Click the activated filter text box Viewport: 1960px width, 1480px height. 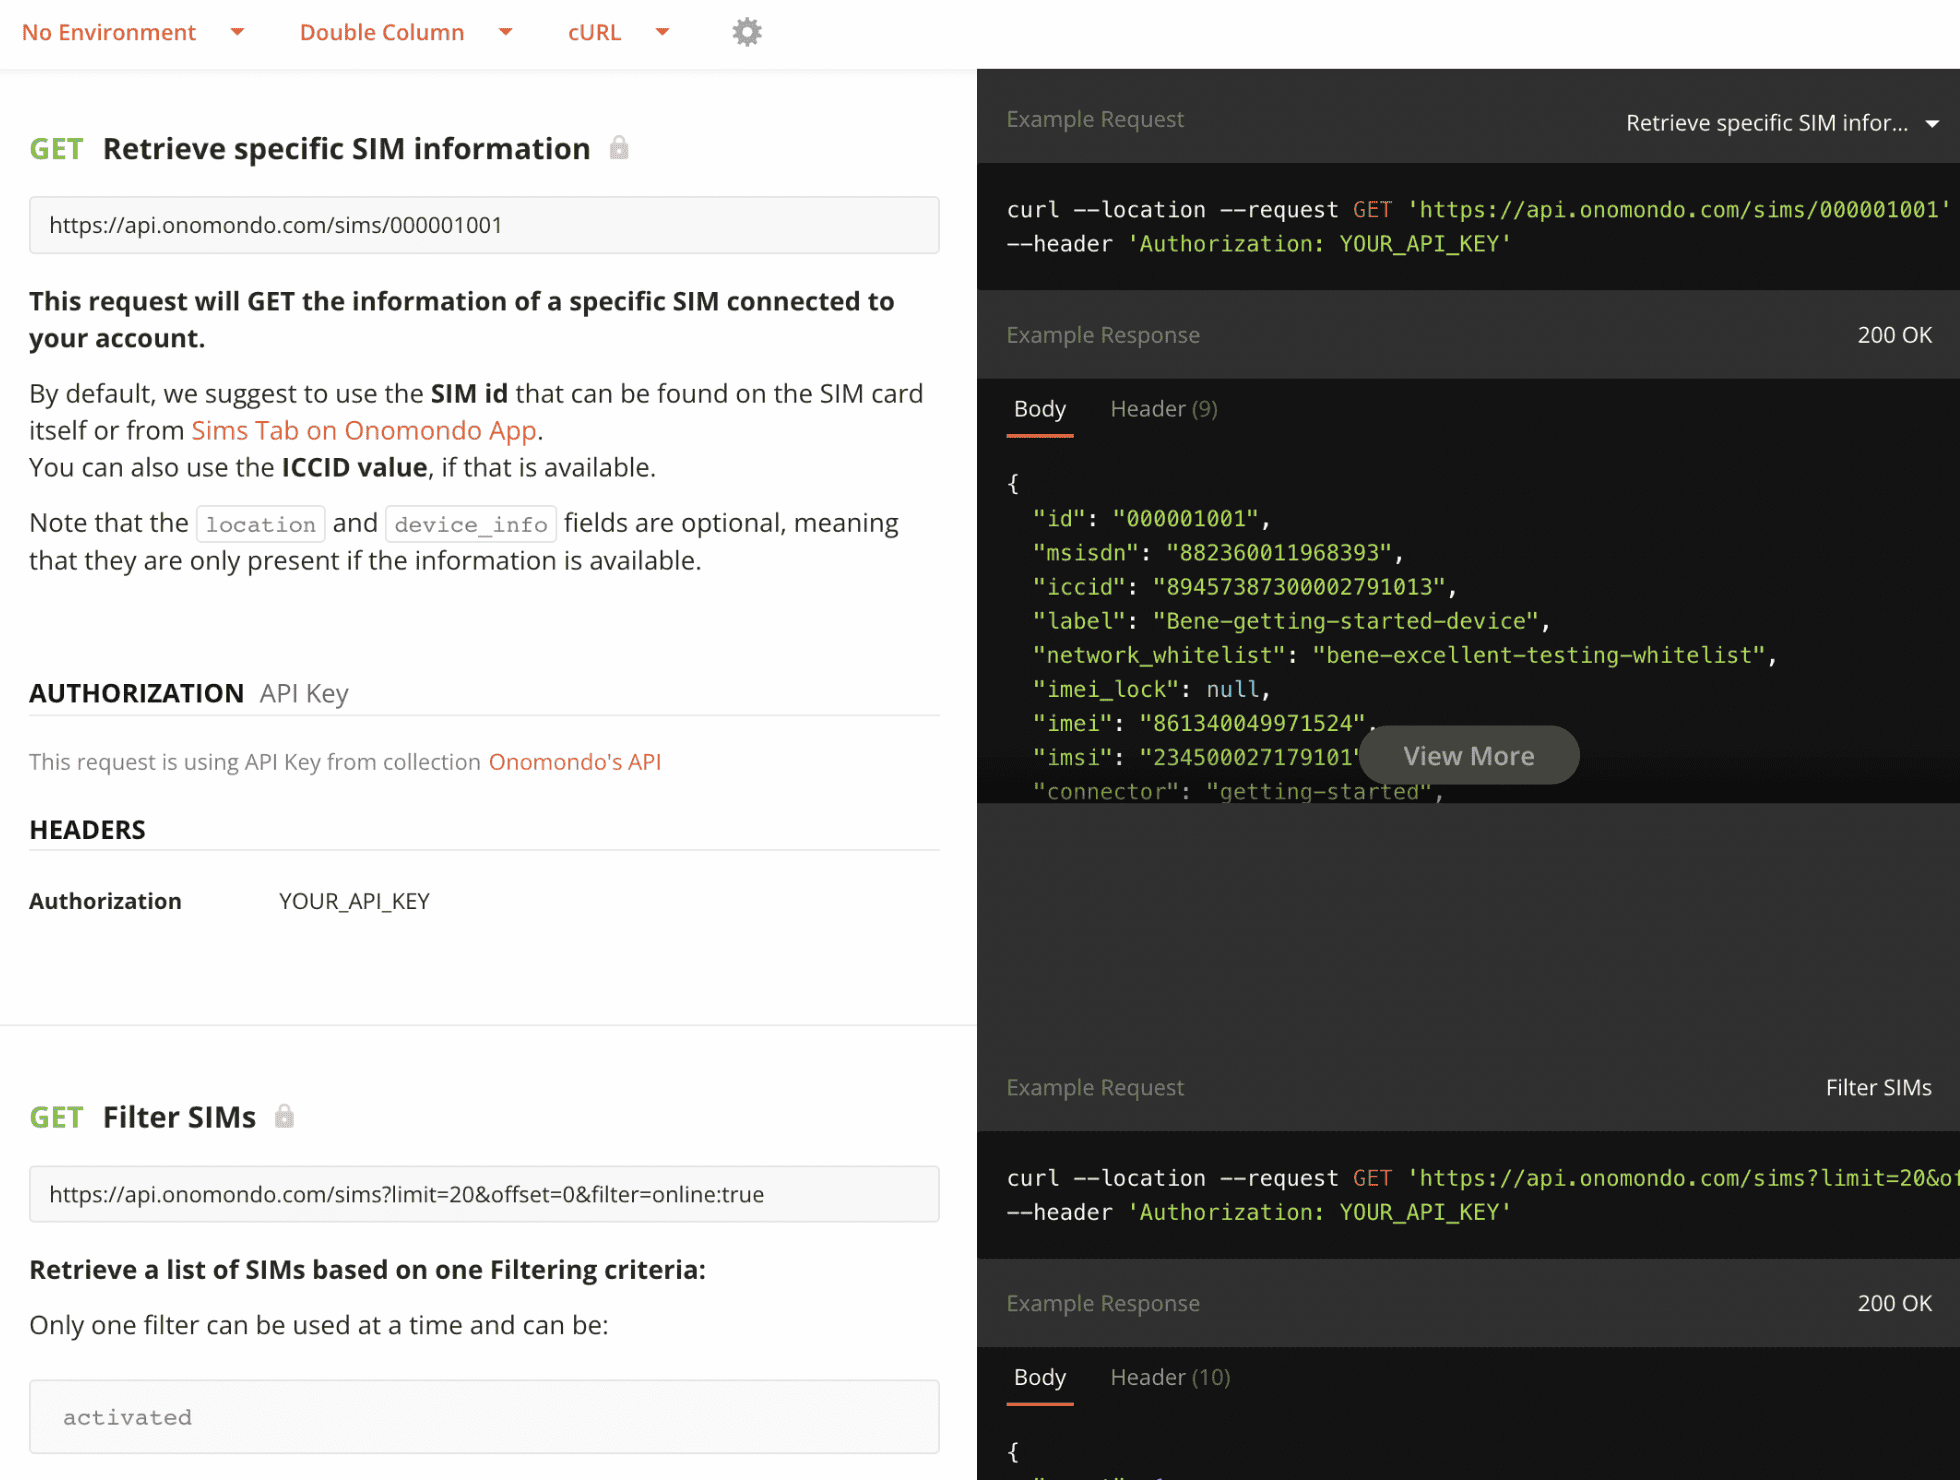click(484, 1417)
